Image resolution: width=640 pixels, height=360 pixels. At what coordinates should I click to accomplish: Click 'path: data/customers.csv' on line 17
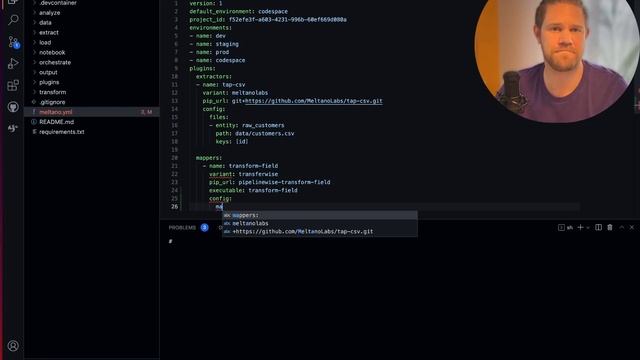(x=255, y=133)
